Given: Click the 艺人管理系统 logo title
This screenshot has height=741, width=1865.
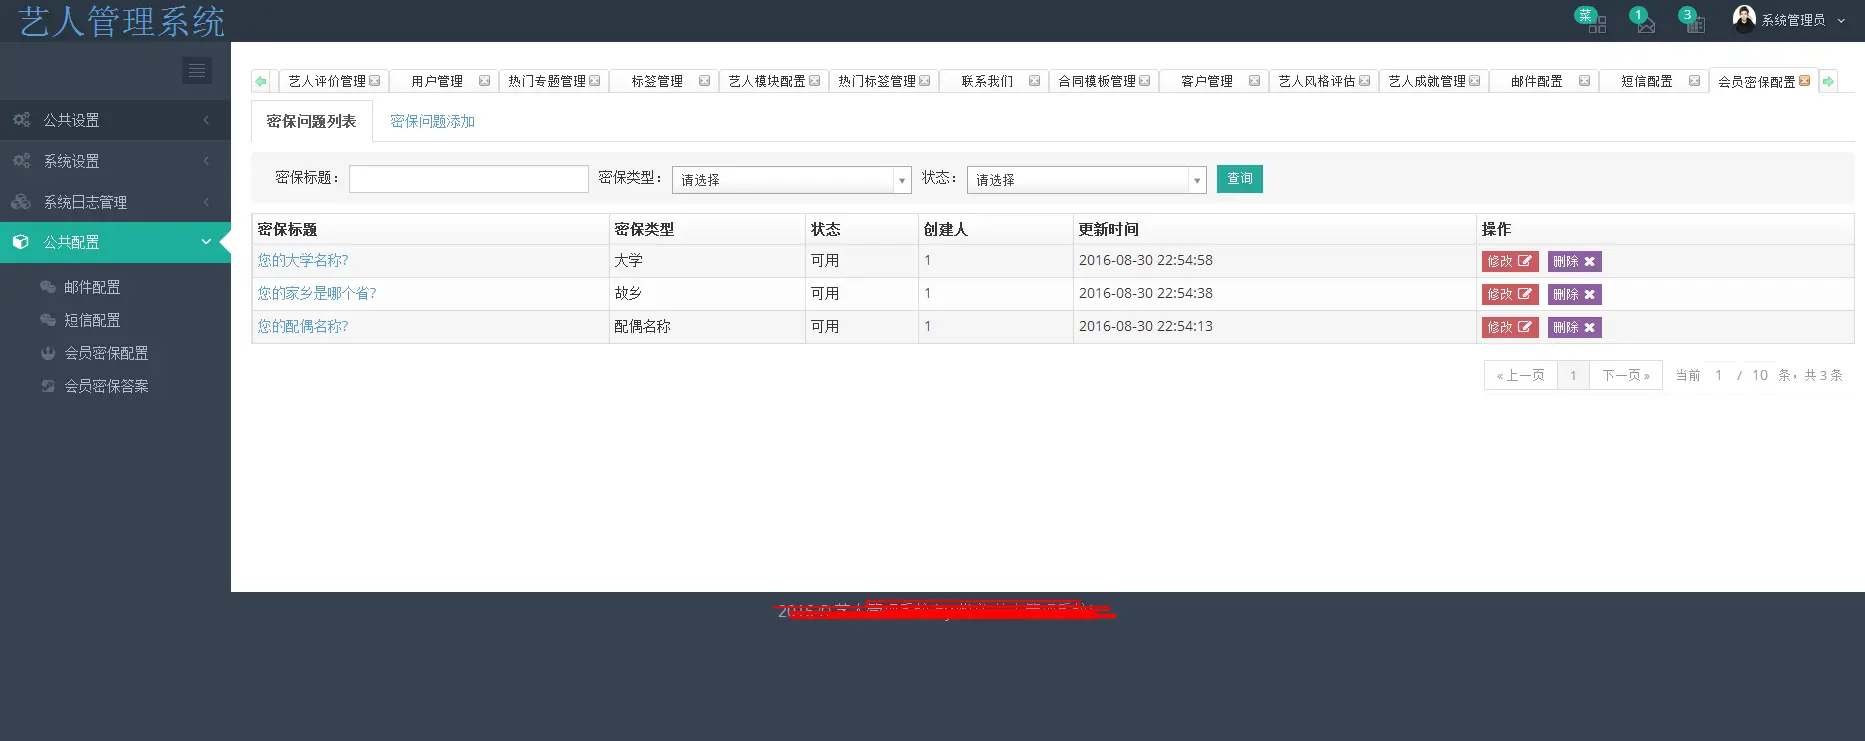Looking at the screenshot, I should point(121,21).
